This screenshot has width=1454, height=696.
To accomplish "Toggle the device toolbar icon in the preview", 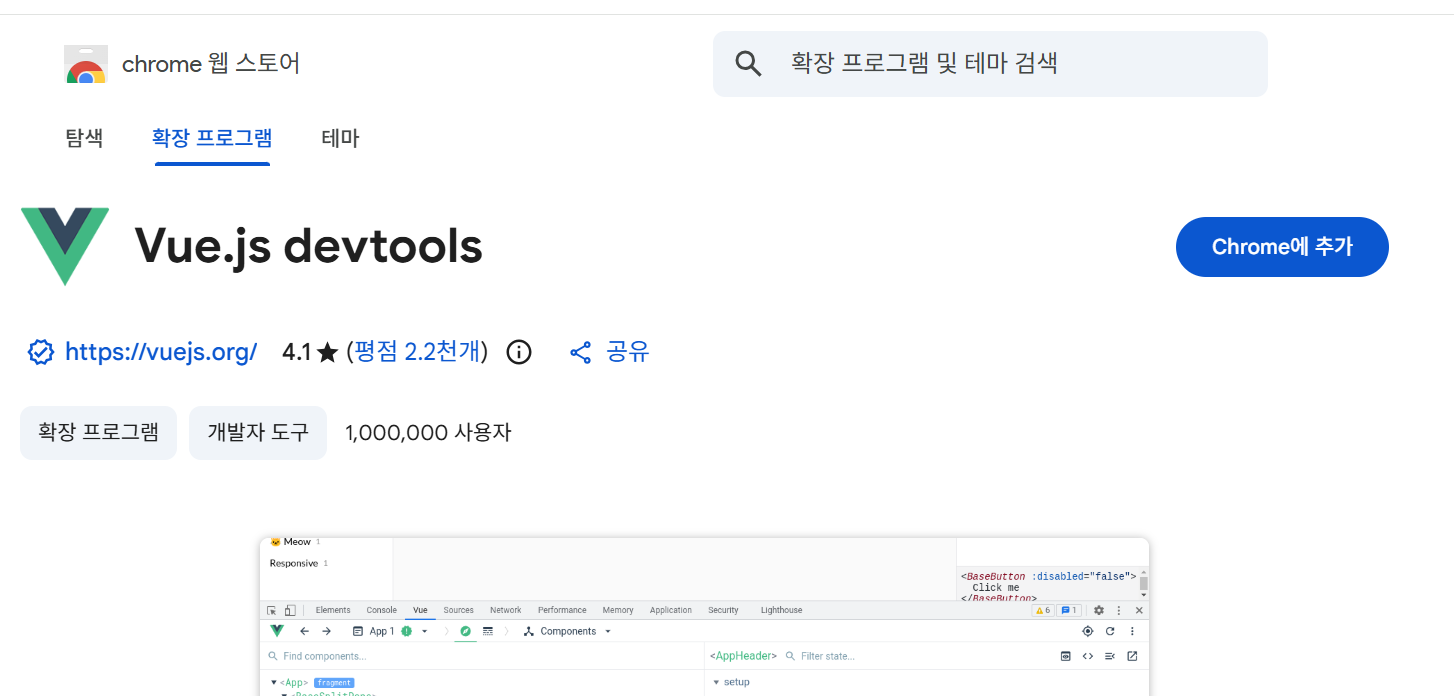I will (289, 610).
